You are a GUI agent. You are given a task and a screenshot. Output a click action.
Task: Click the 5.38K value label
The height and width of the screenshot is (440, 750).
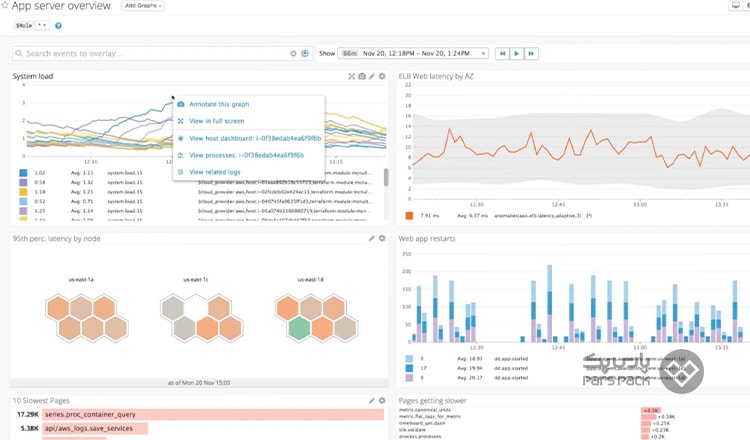(x=29, y=429)
